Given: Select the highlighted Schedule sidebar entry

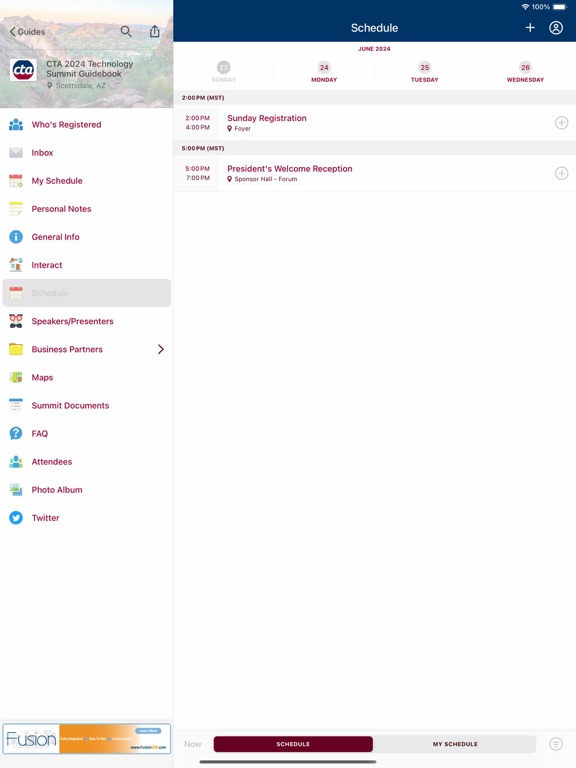Looking at the screenshot, I should 87,293.
